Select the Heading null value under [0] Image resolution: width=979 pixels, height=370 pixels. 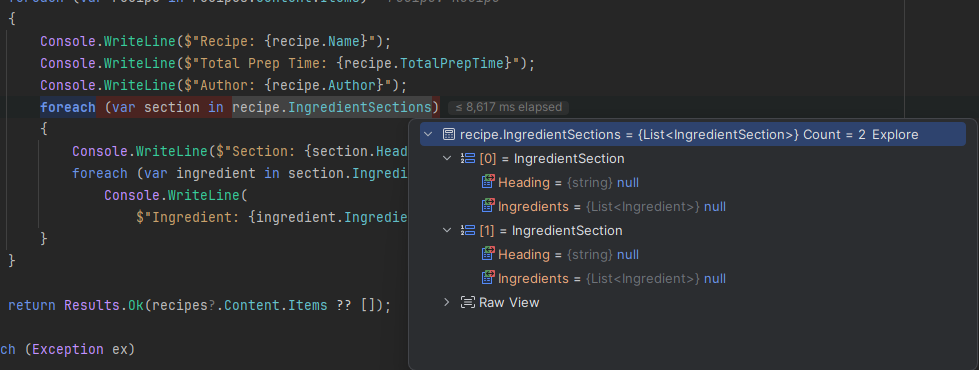click(x=627, y=183)
